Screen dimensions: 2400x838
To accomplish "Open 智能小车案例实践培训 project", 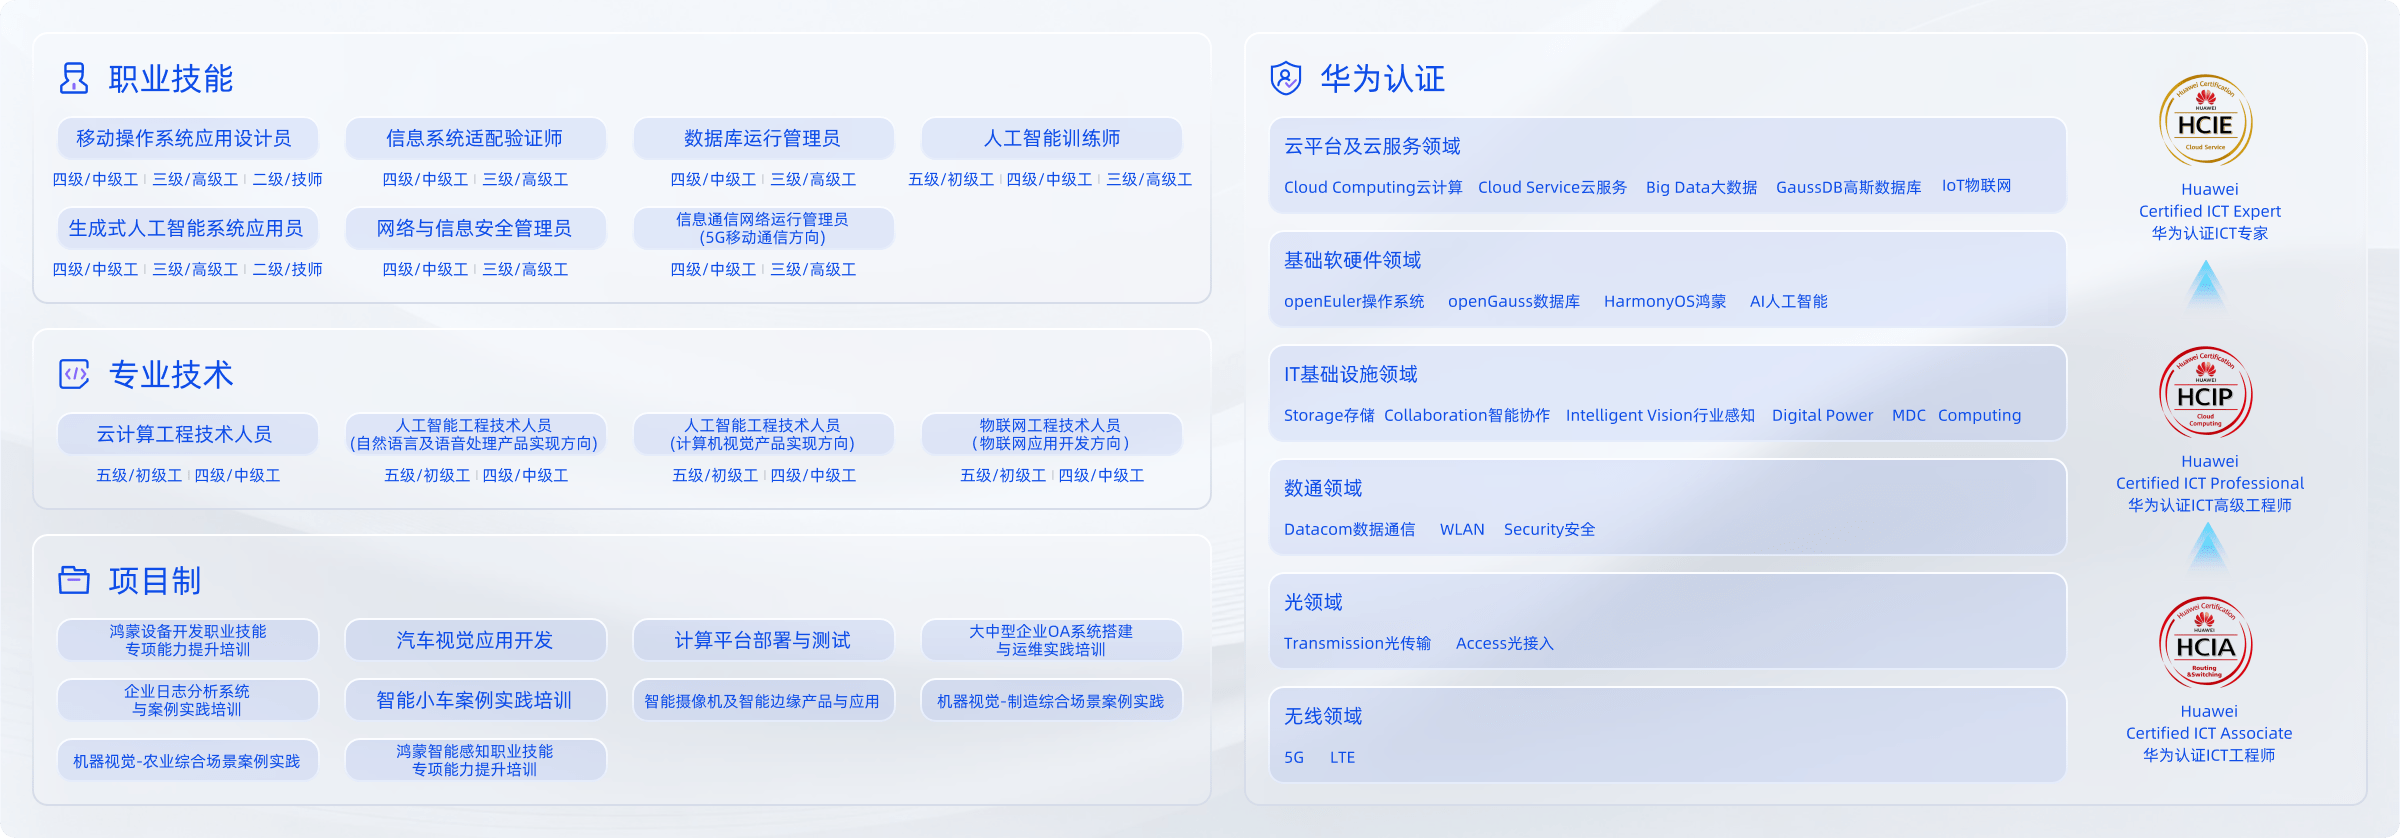I will click(475, 700).
